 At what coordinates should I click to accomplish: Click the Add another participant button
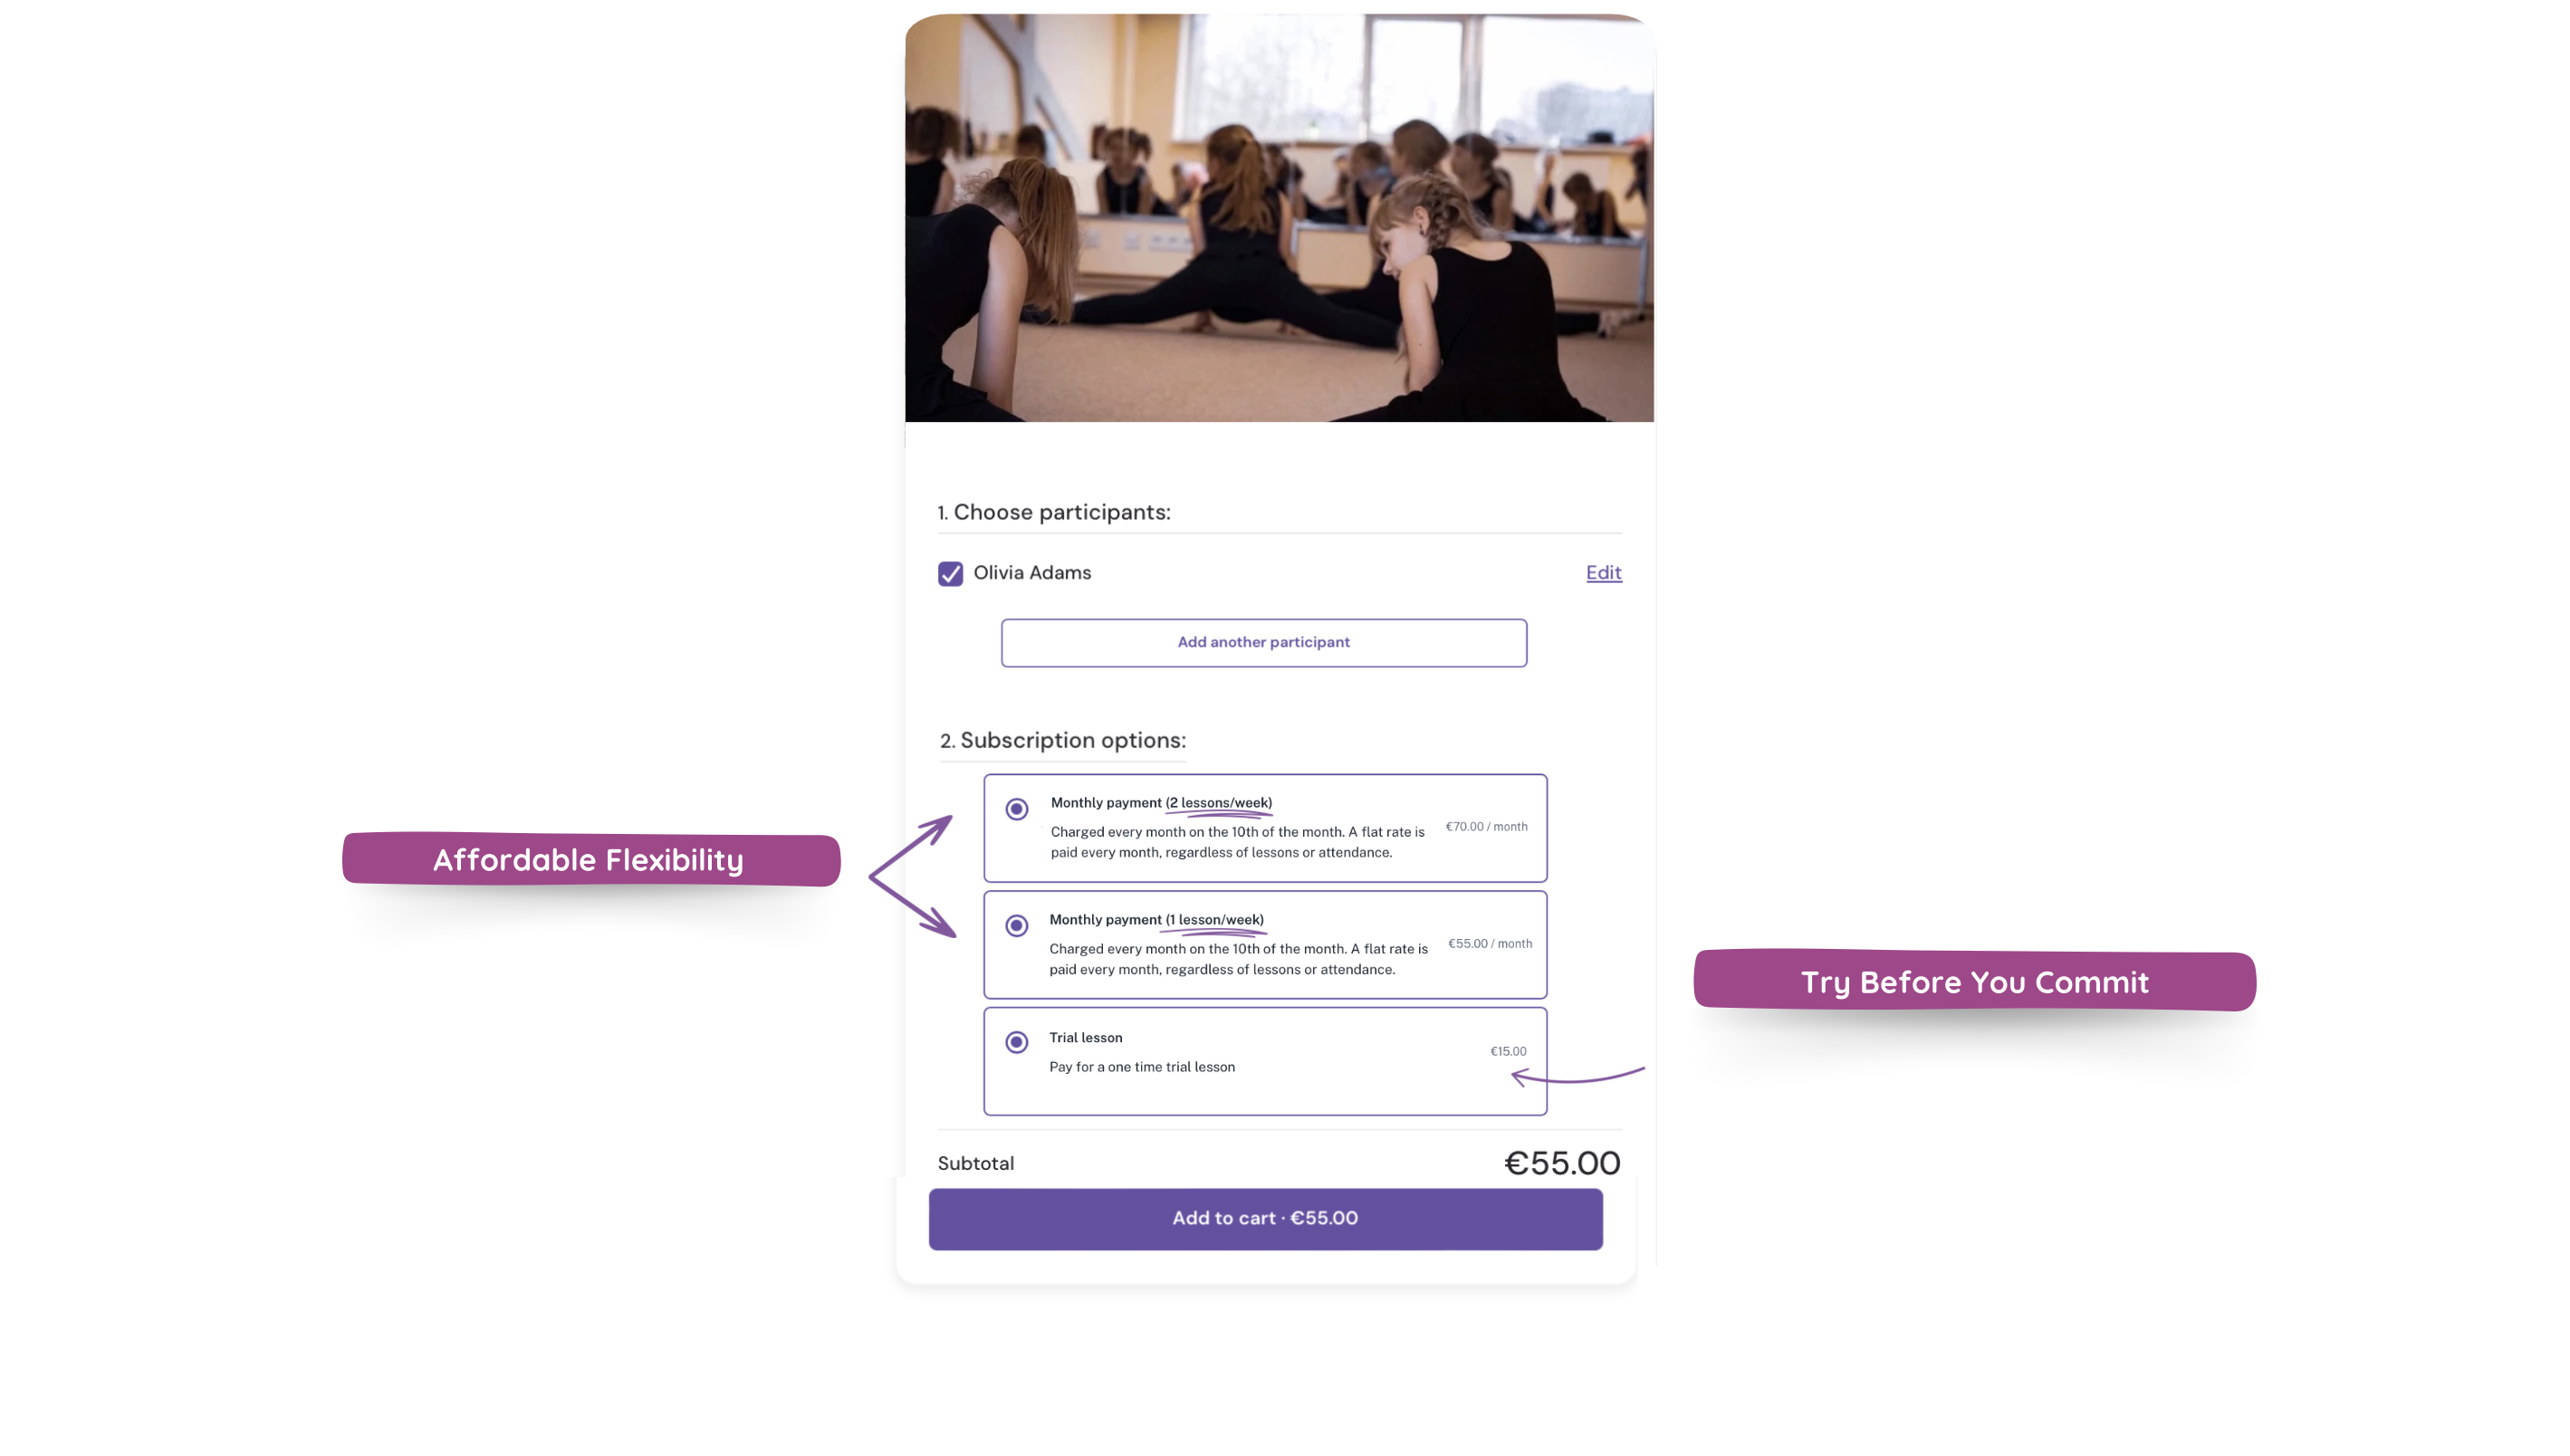pos(1264,641)
